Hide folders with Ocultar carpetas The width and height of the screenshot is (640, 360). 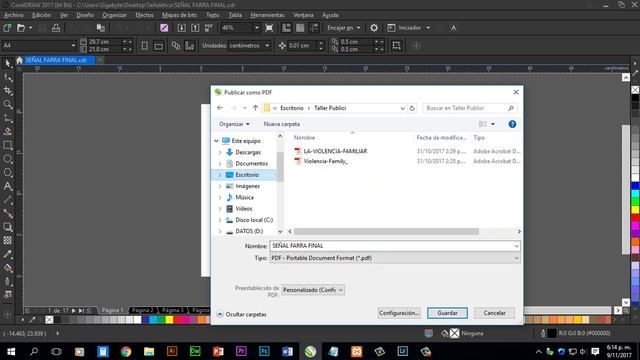pos(242,314)
